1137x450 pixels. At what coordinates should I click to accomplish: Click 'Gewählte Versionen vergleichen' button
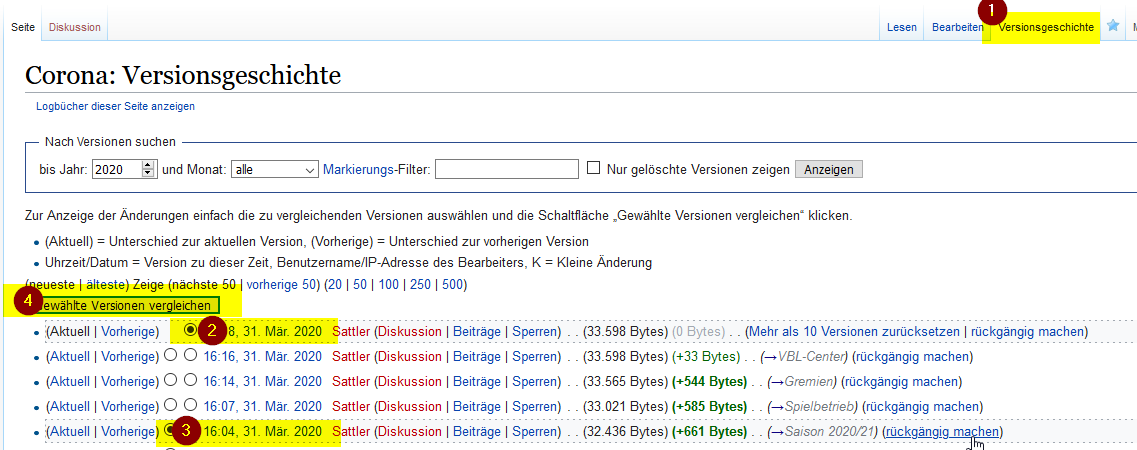pos(126,305)
